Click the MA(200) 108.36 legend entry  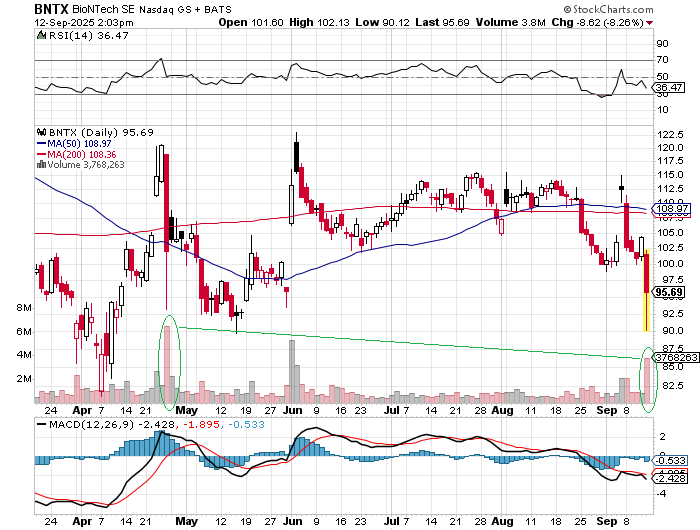(76, 154)
